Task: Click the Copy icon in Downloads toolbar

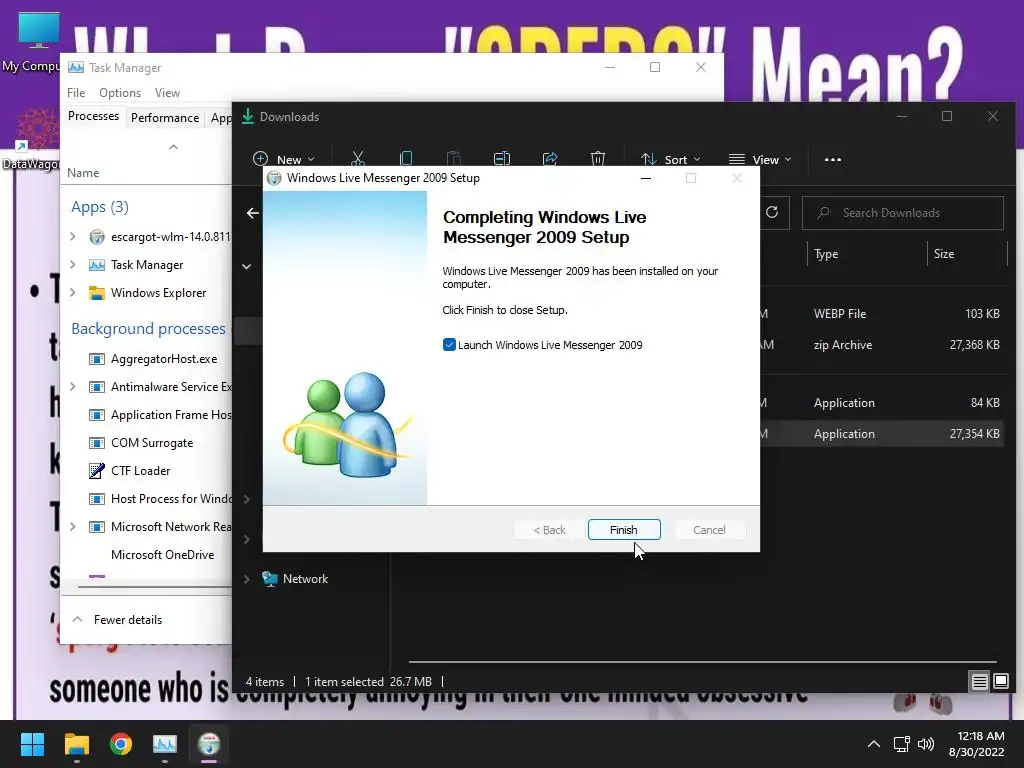Action: 406,159
